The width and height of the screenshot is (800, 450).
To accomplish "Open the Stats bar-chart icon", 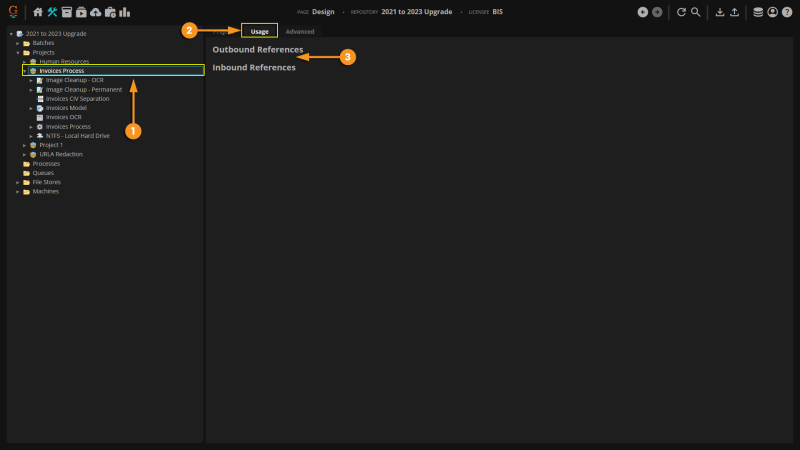I will 124,12.
